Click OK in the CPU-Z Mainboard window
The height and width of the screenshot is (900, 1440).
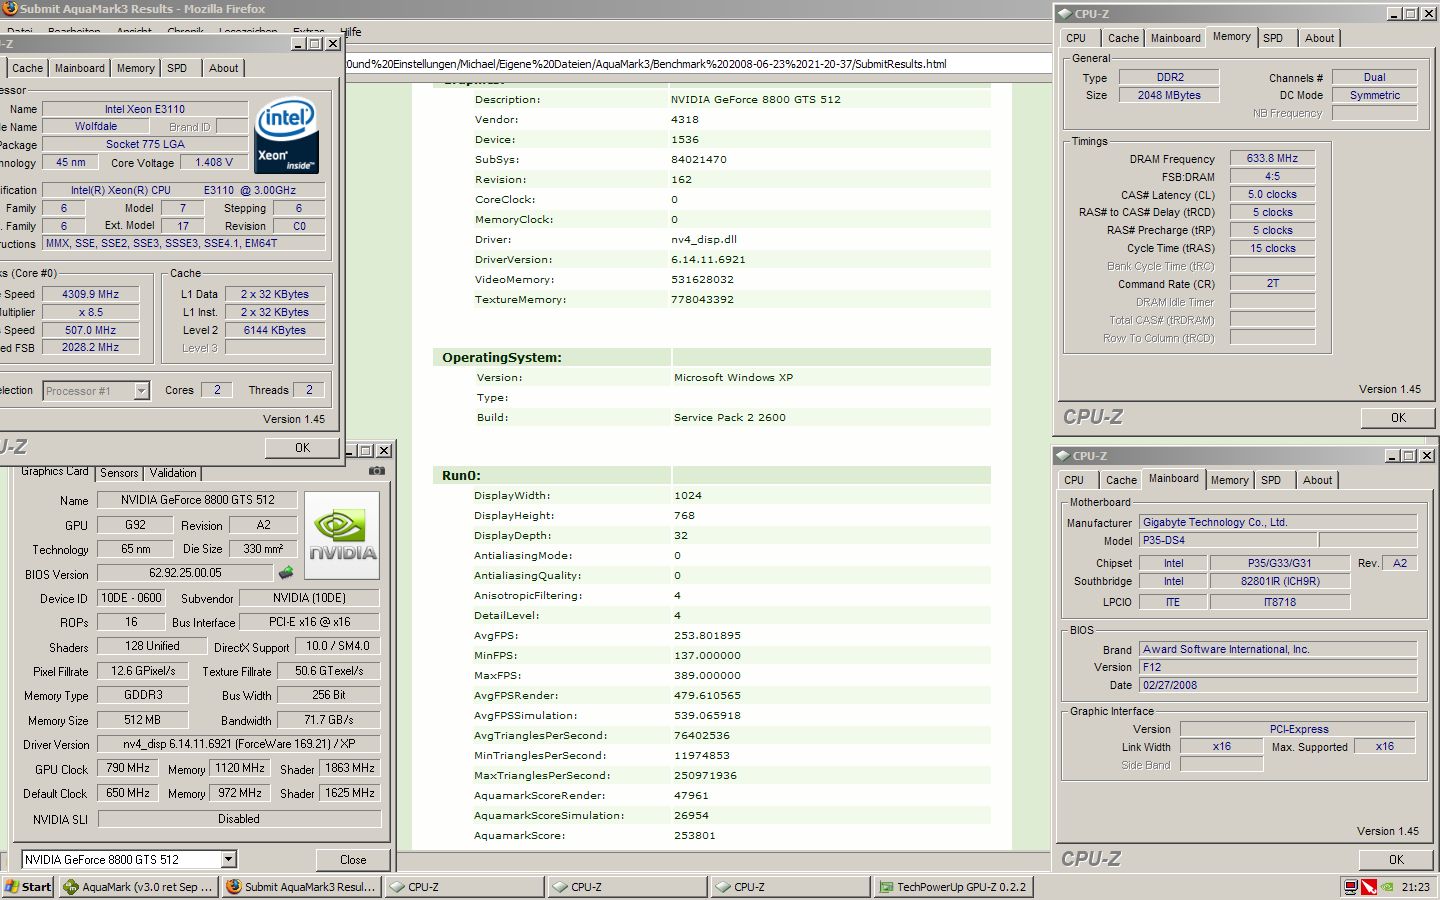[x=1396, y=860]
